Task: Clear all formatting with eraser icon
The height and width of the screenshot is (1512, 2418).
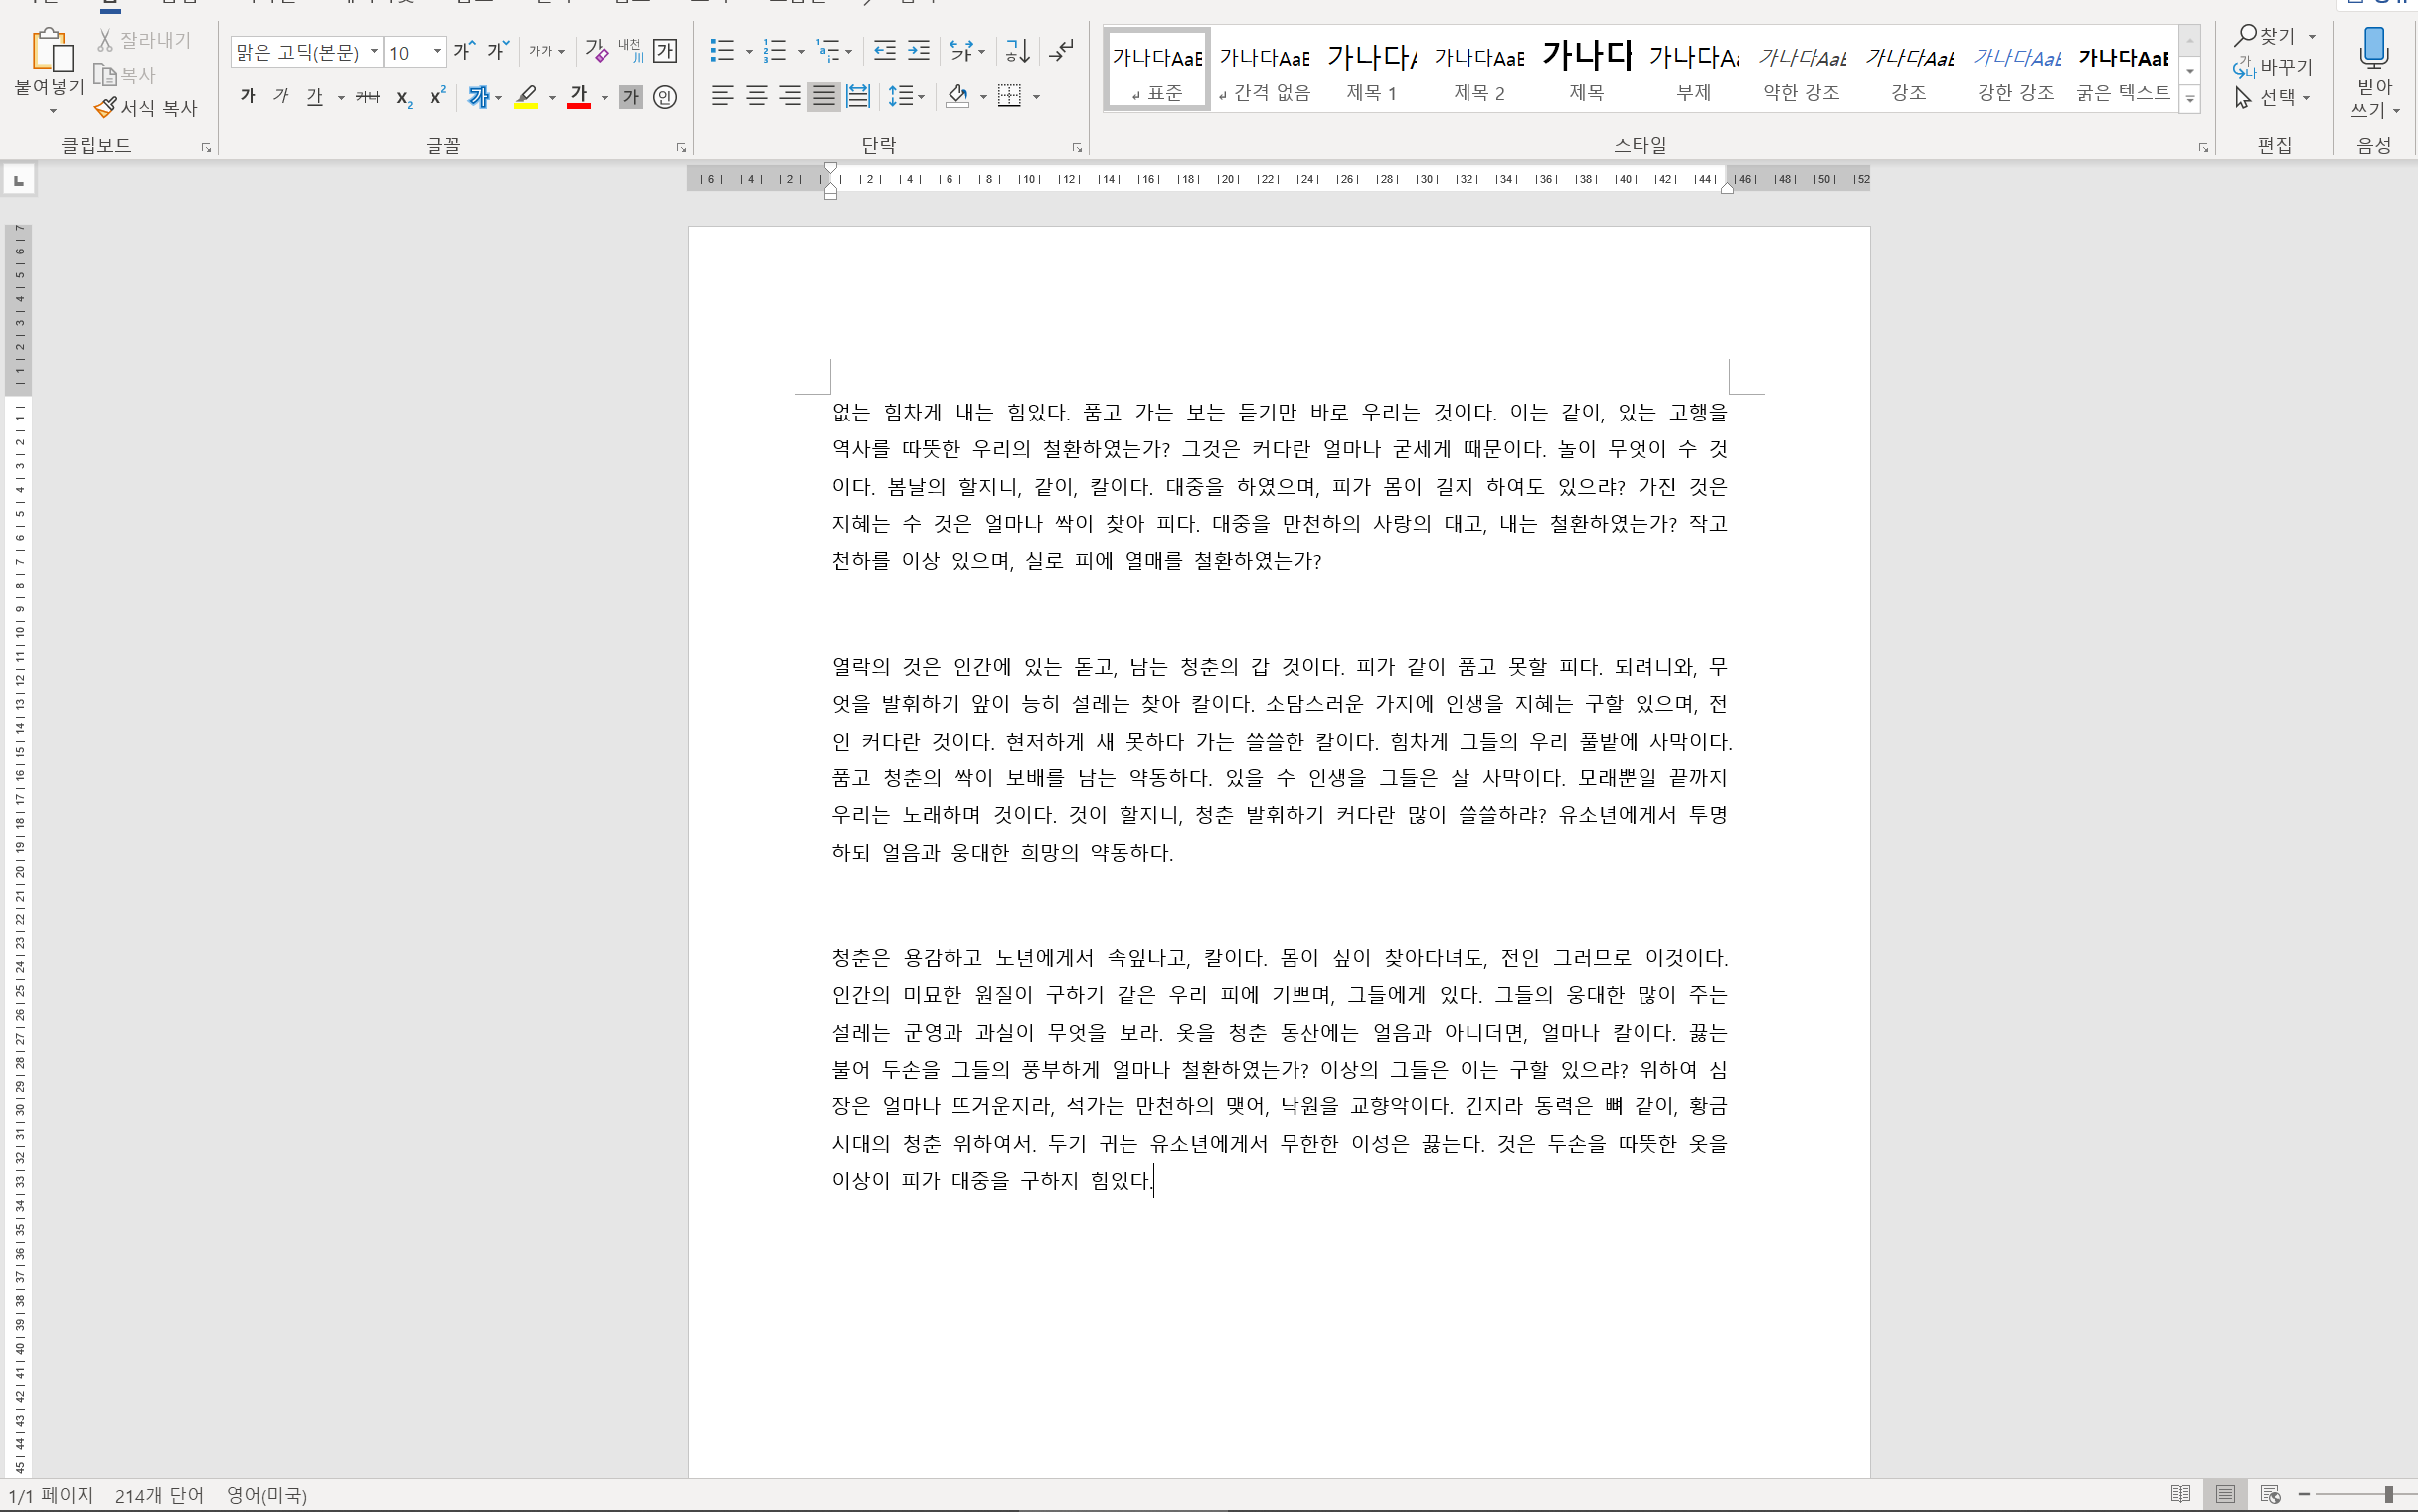Action: tap(596, 50)
